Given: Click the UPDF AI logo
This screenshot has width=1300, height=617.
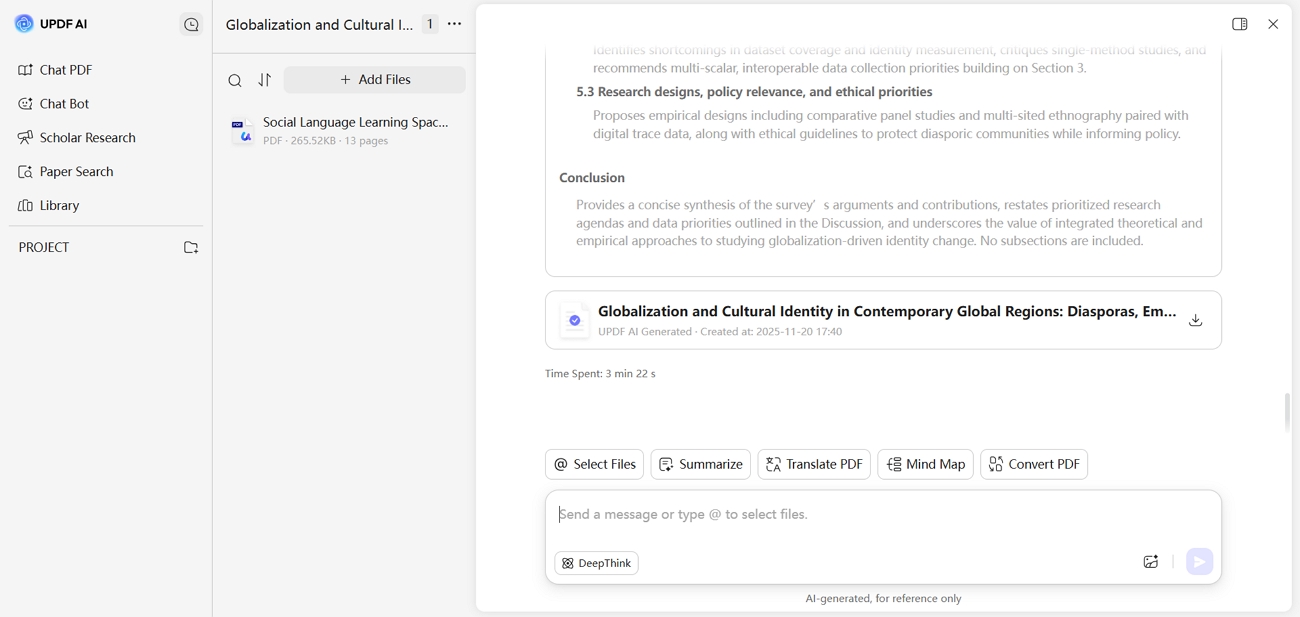Looking at the screenshot, I should (x=24, y=24).
